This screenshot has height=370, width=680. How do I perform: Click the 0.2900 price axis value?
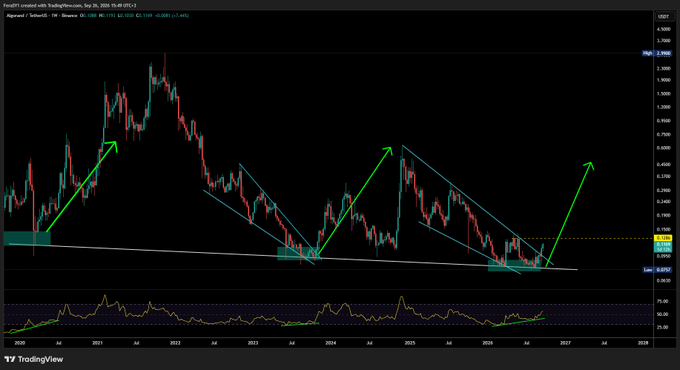click(x=664, y=190)
